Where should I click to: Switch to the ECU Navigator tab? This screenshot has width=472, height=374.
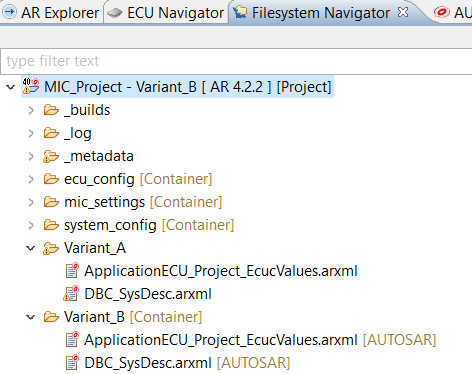coord(166,13)
